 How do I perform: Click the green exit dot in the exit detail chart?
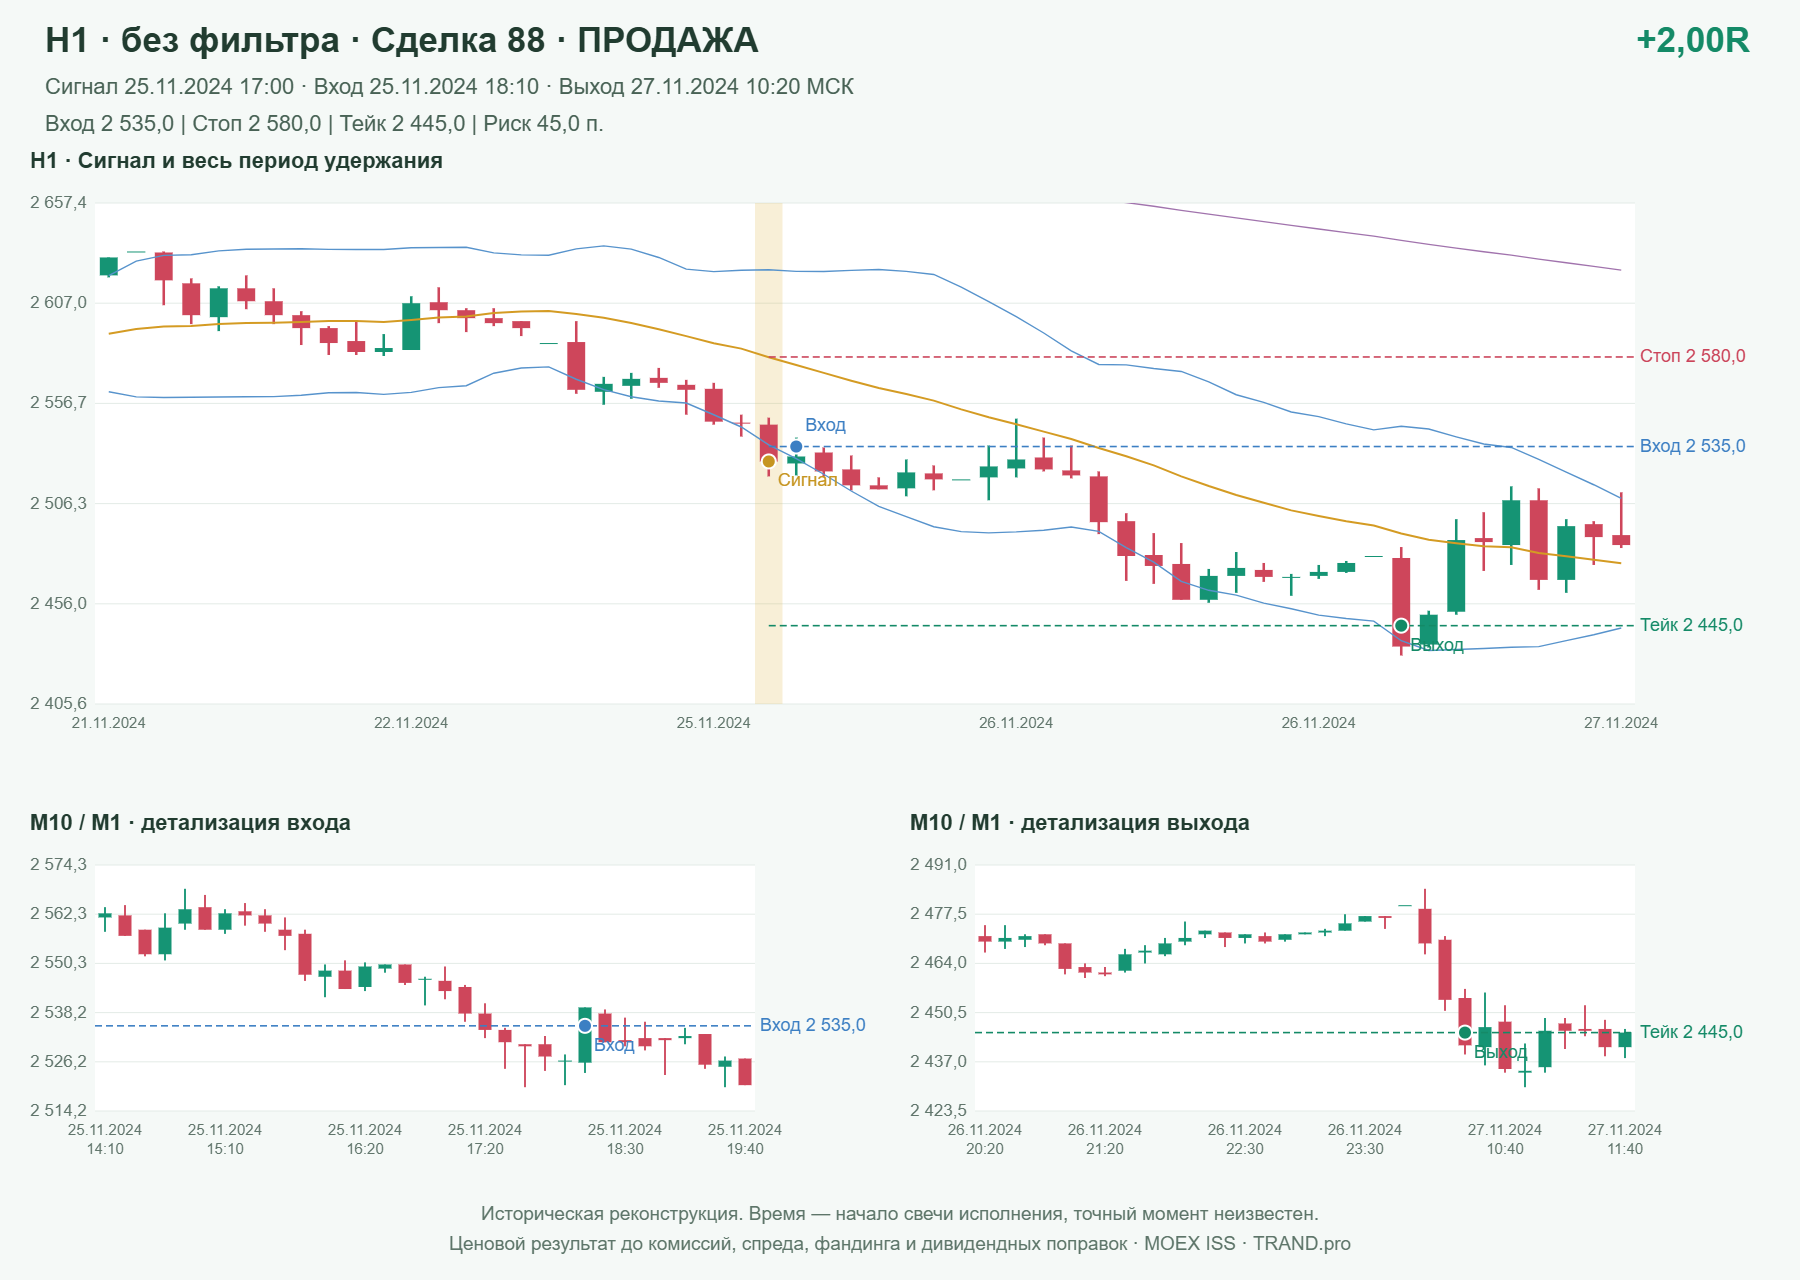click(1465, 1033)
